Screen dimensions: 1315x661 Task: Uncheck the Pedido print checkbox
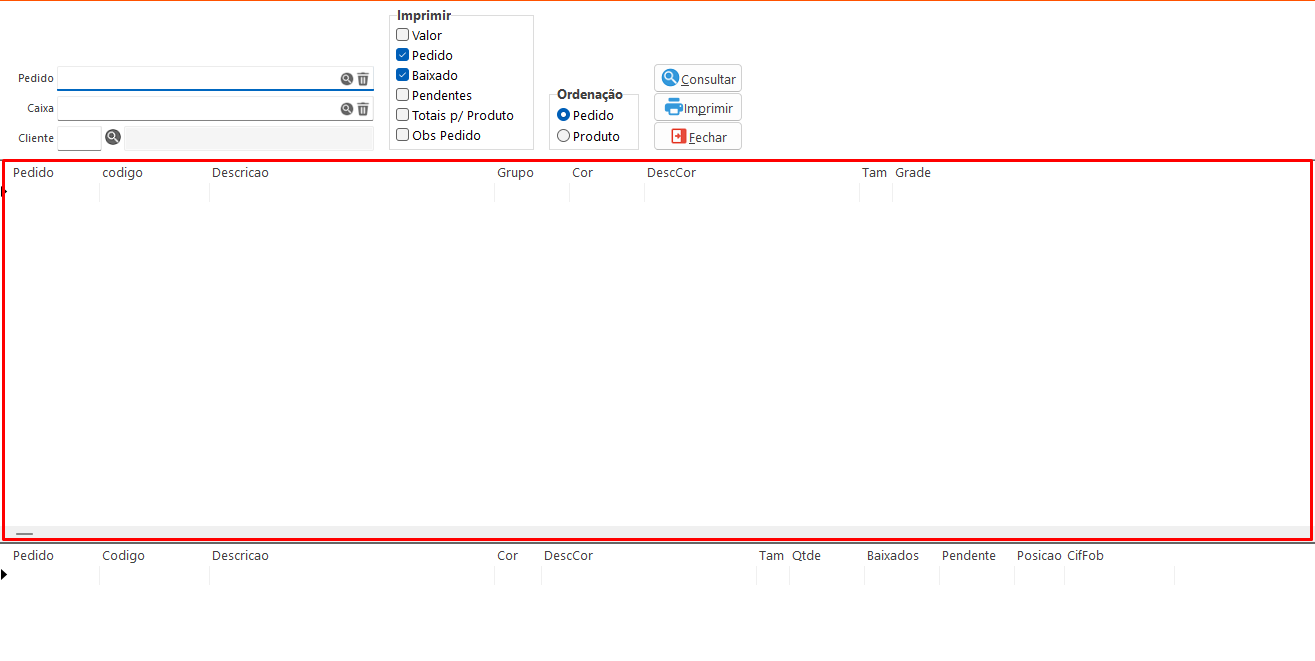point(403,55)
